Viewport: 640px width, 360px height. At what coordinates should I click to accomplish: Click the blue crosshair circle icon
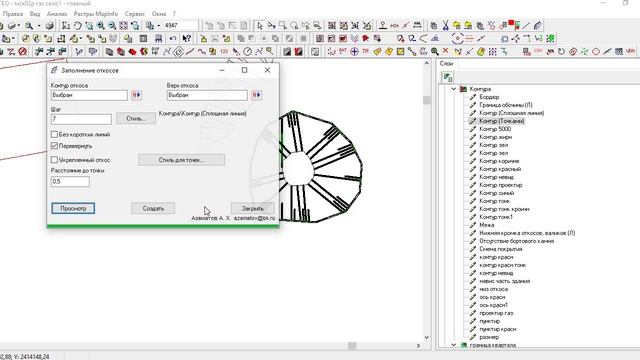pyautogui.click(x=354, y=51)
